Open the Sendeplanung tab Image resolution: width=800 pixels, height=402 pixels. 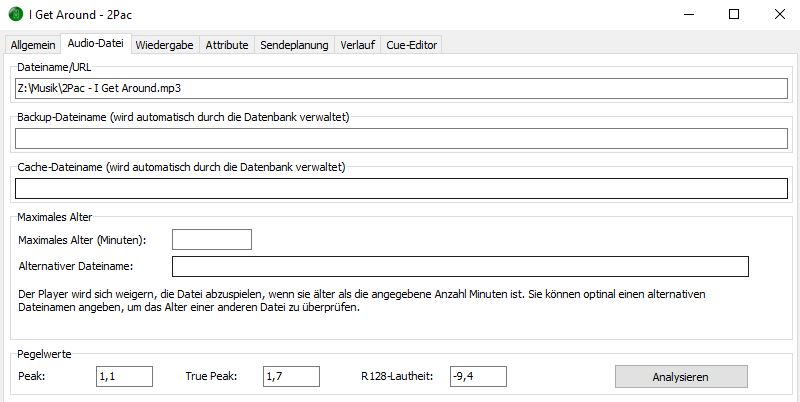coord(295,45)
